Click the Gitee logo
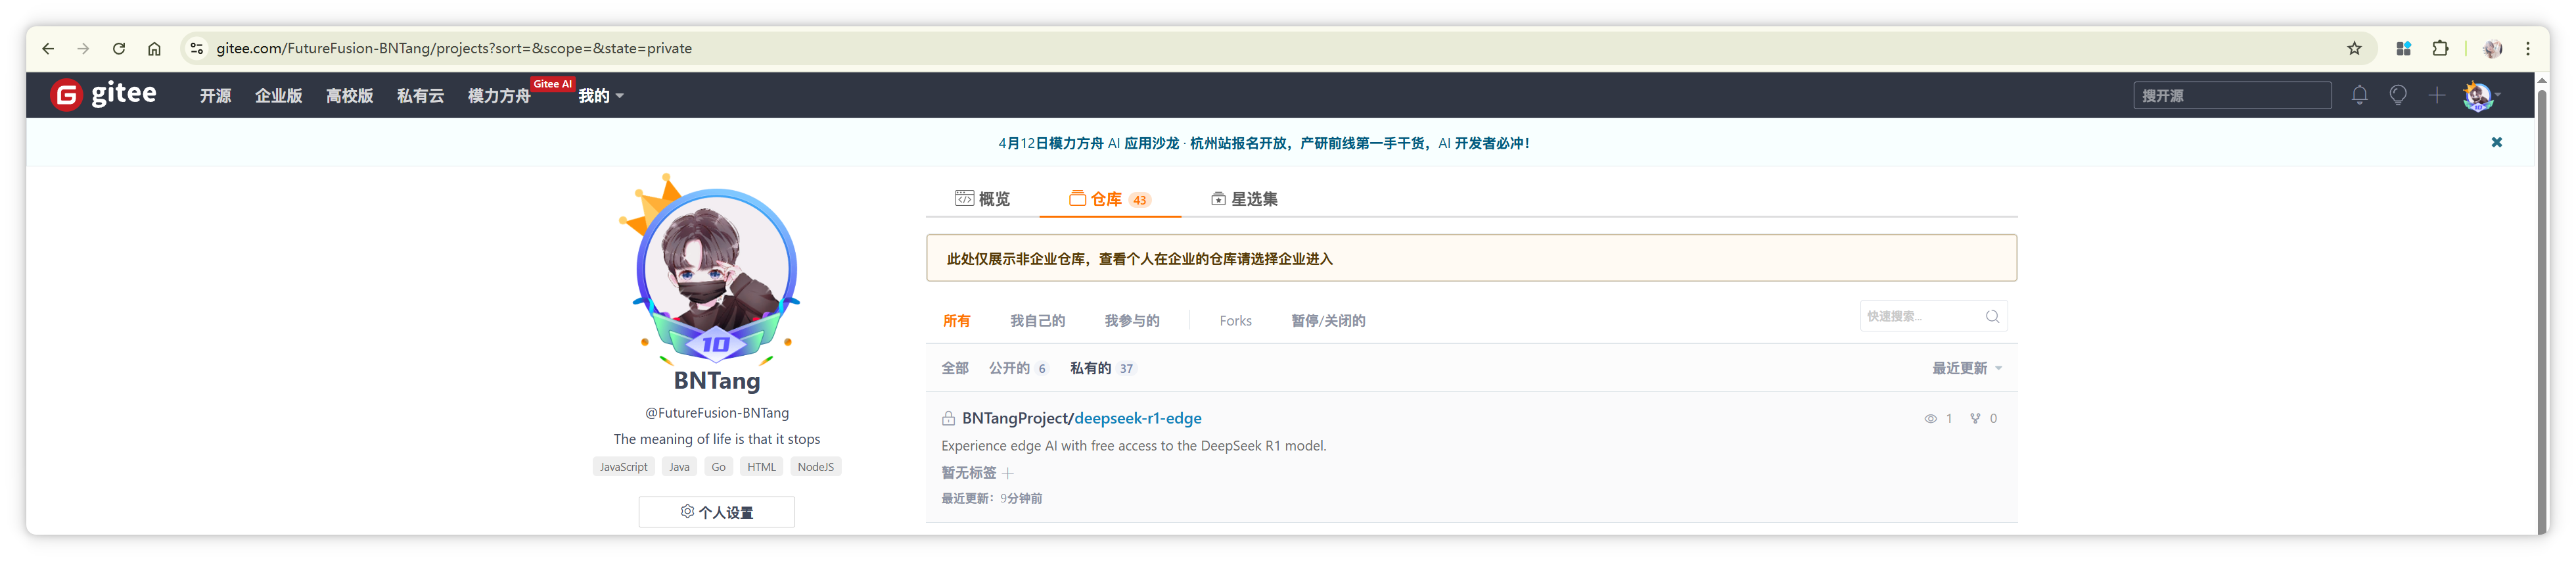Screen dimensions: 2576x561 pyautogui.click(x=103, y=94)
